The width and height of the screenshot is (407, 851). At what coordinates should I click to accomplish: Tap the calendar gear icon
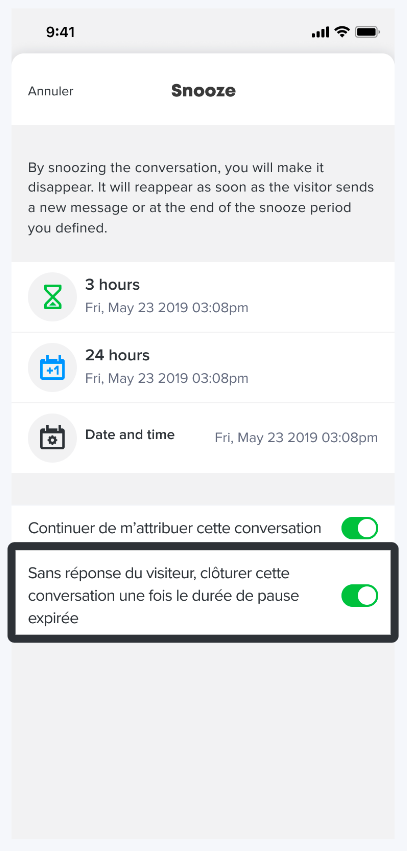pyautogui.click(x=52, y=437)
